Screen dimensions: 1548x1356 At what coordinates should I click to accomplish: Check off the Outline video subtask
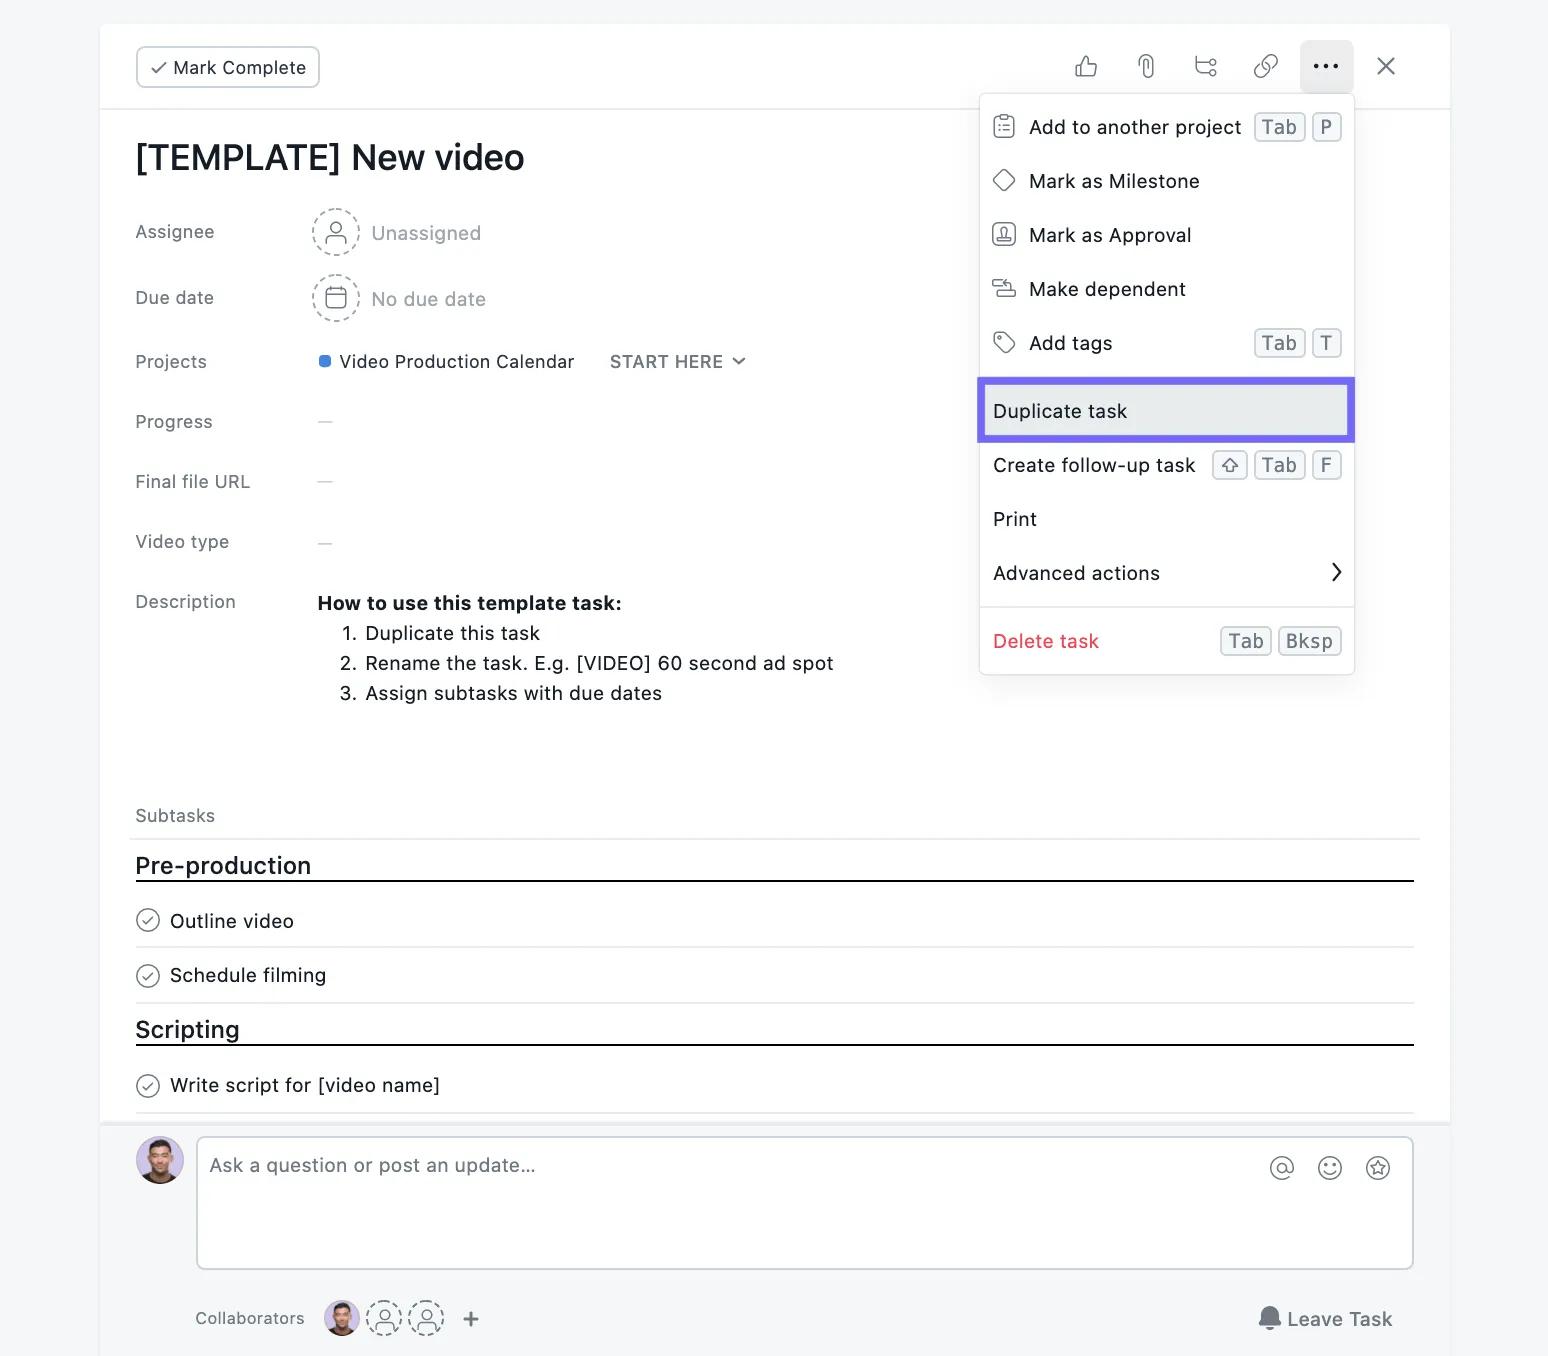click(148, 921)
